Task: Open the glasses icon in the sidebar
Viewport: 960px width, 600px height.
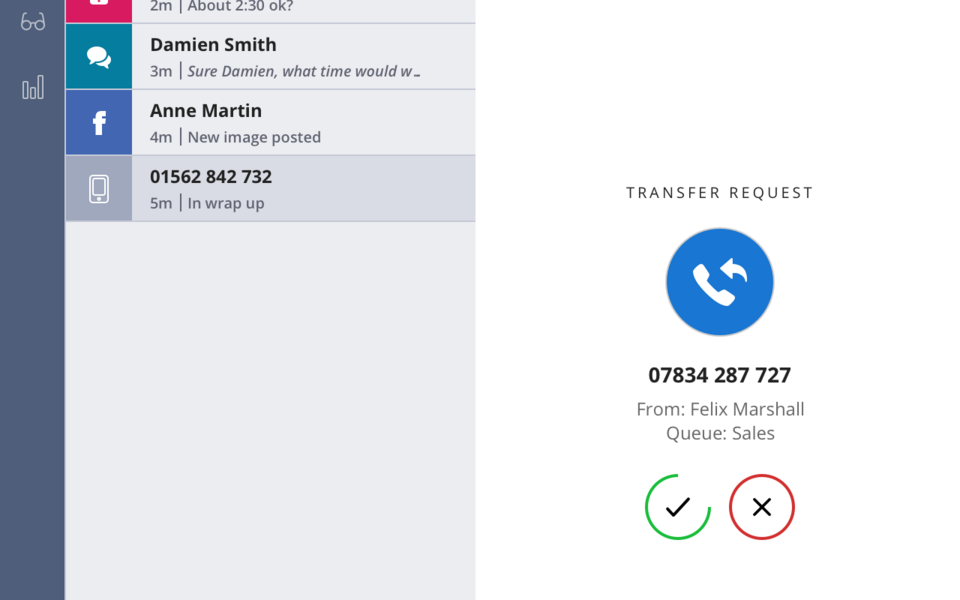Action: tap(32, 22)
